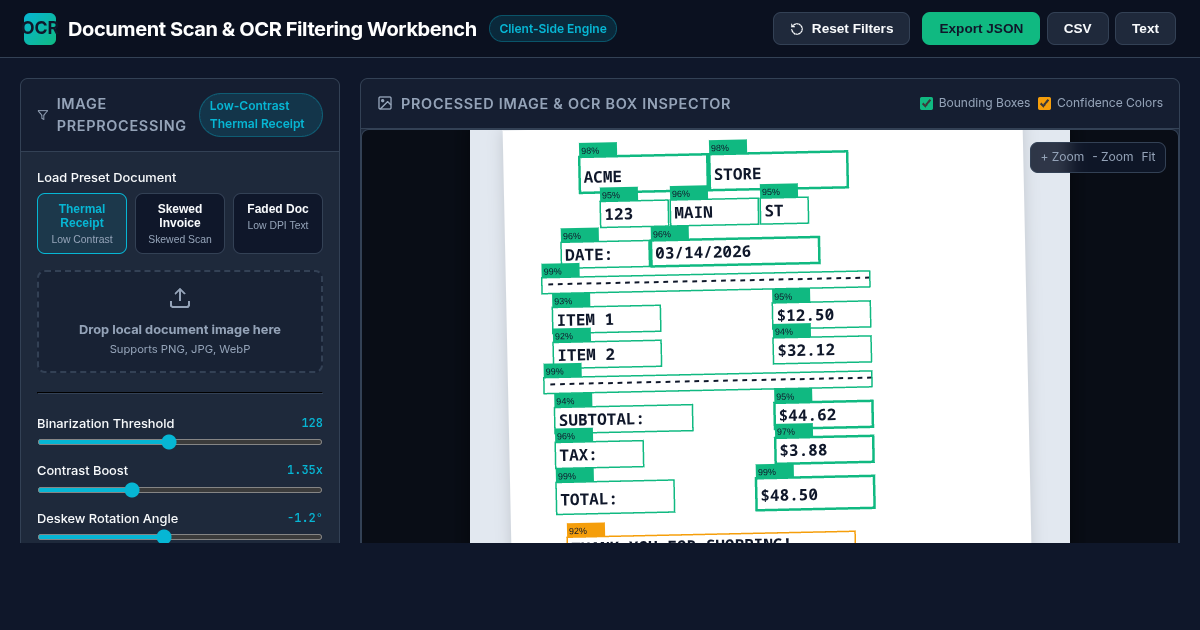Screen dimensions: 1200x630
Task: Click the Document Scan & OCR Filtering Workbench title
Action: coord(272,29)
